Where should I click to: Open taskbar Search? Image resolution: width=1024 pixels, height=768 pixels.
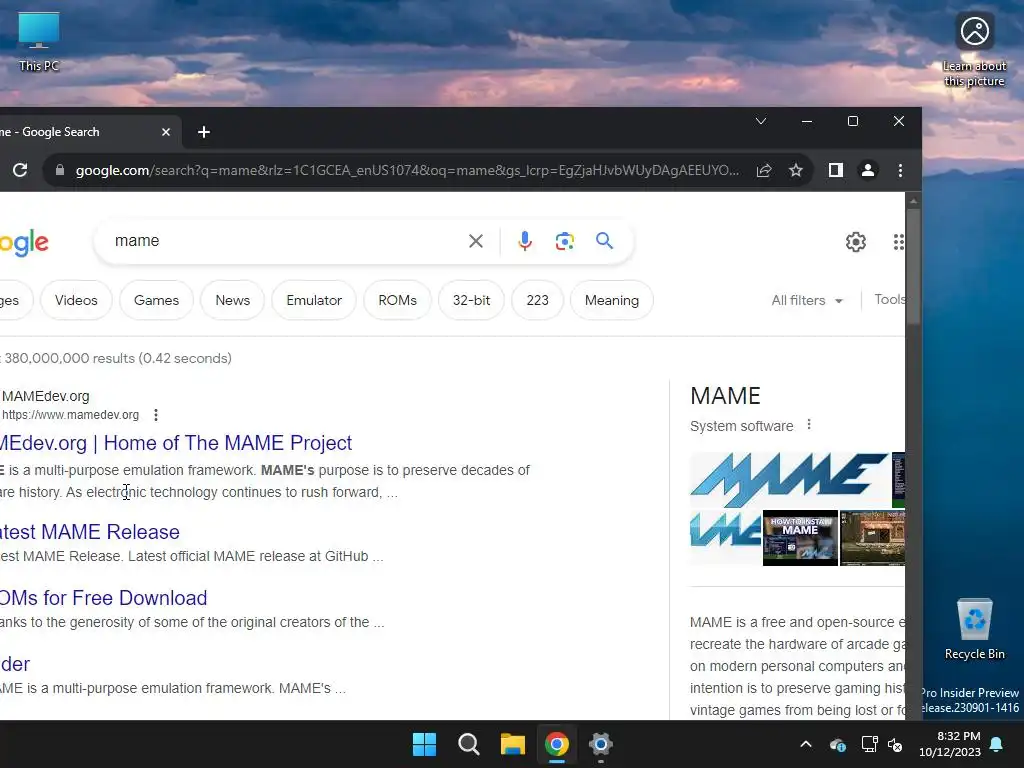tap(468, 744)
